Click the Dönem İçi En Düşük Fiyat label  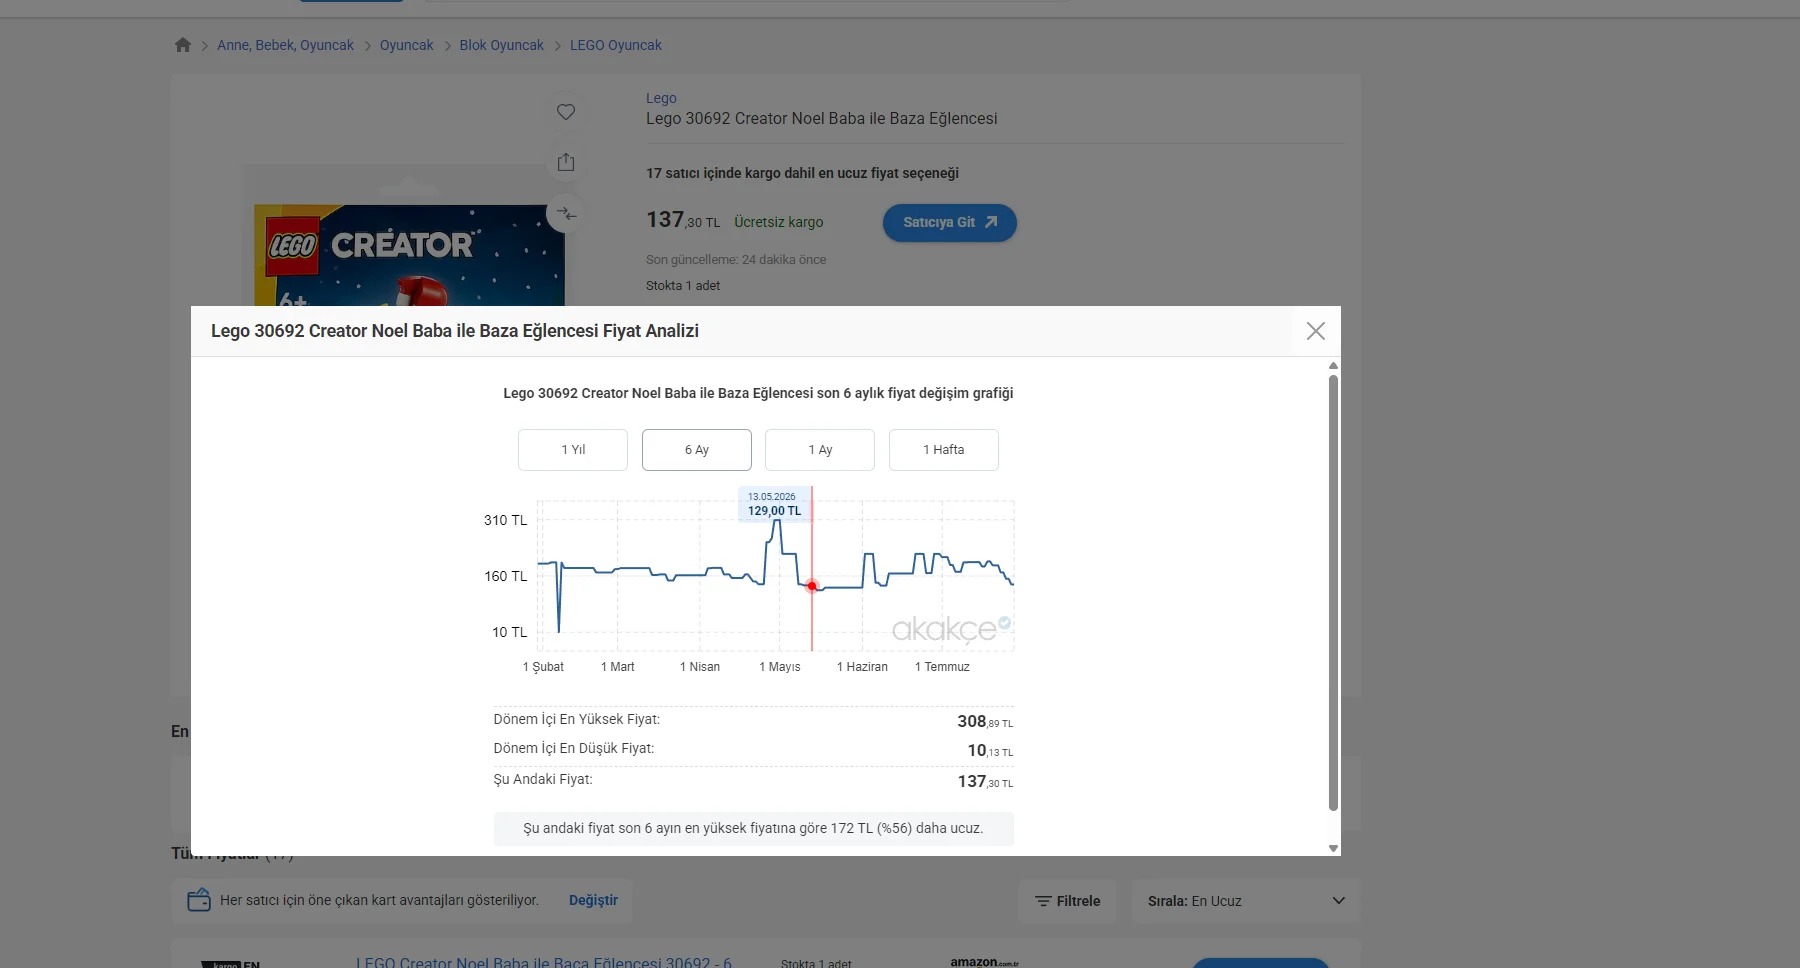574,748
